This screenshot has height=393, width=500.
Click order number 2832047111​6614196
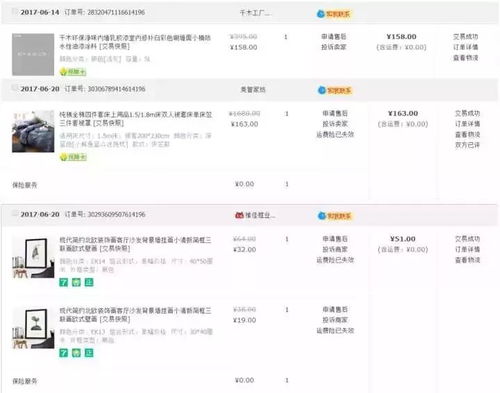click(116, 12)
